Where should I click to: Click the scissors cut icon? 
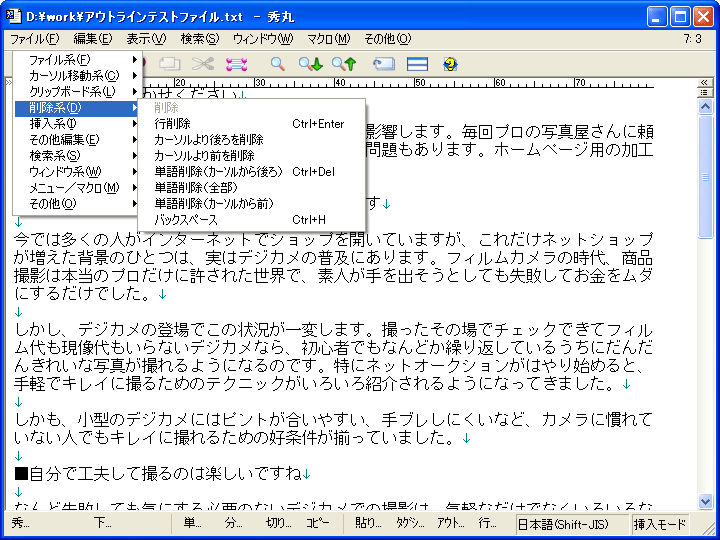click(x=203, y=64)
